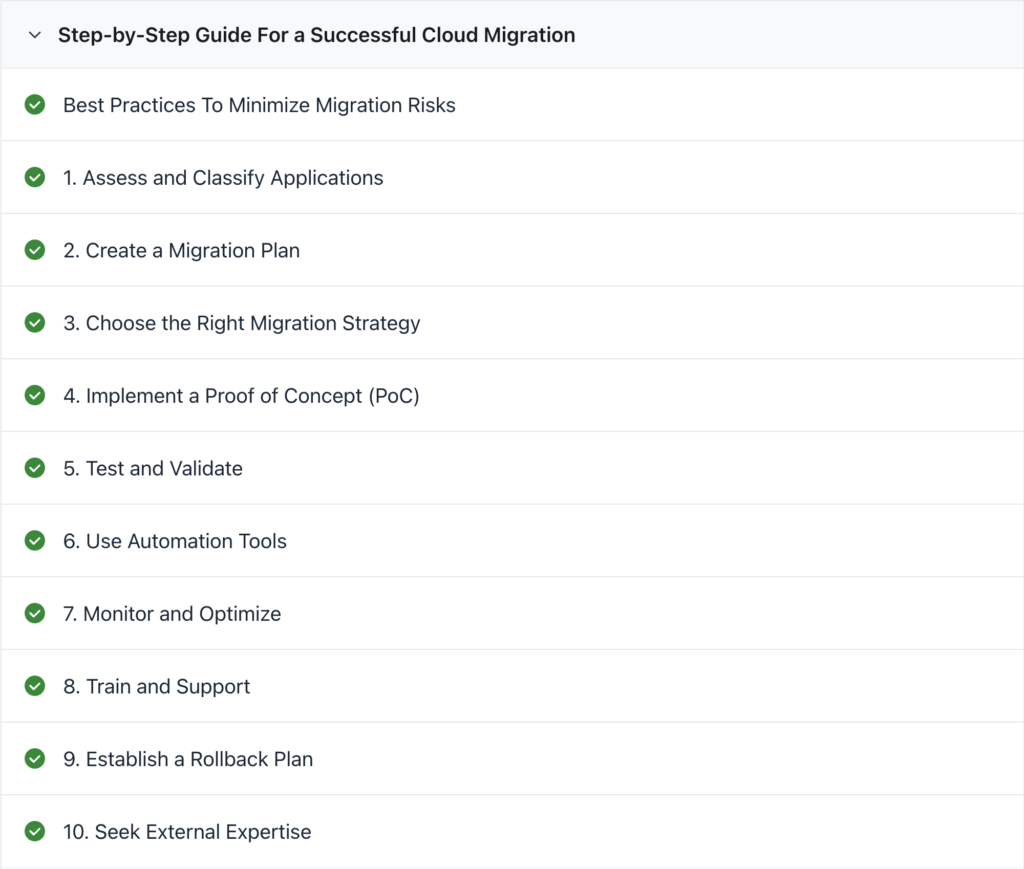1024x869 pixels.
Task: Select the checkmark icon for Assess and Classify Applications
Action: tap(35, 177)
